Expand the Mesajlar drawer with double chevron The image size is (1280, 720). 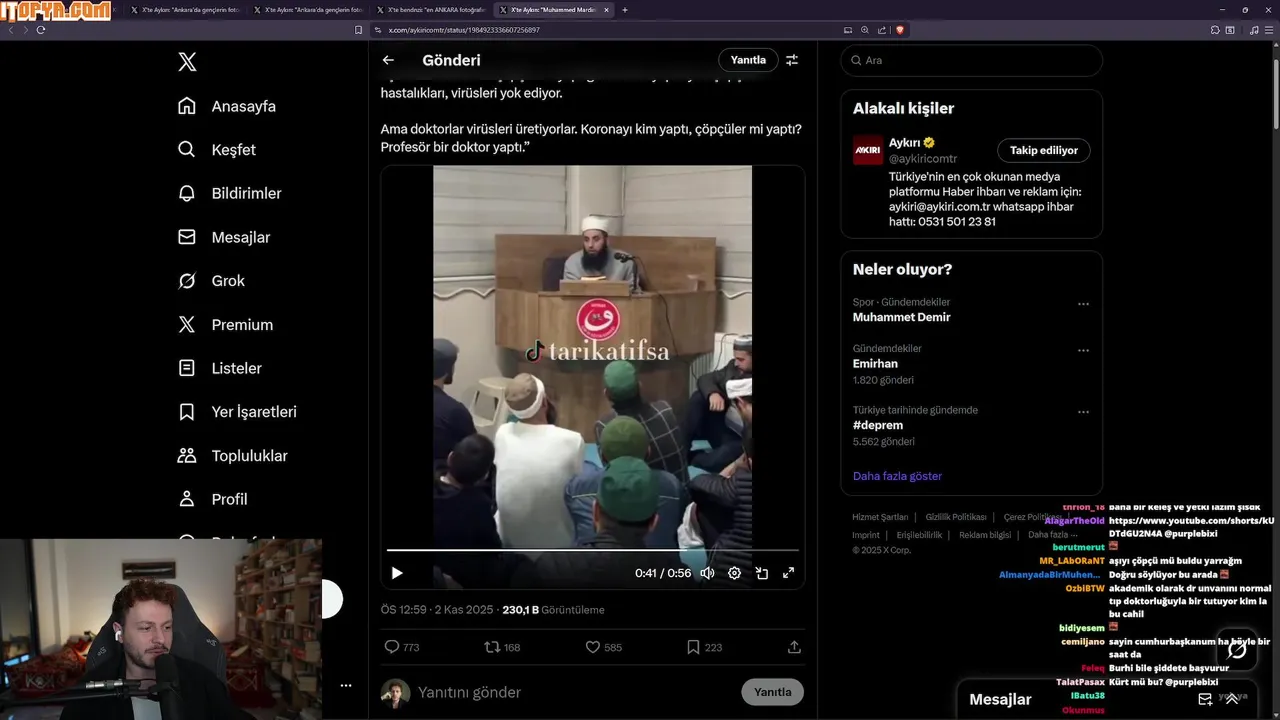click(x=1232, y=699)
